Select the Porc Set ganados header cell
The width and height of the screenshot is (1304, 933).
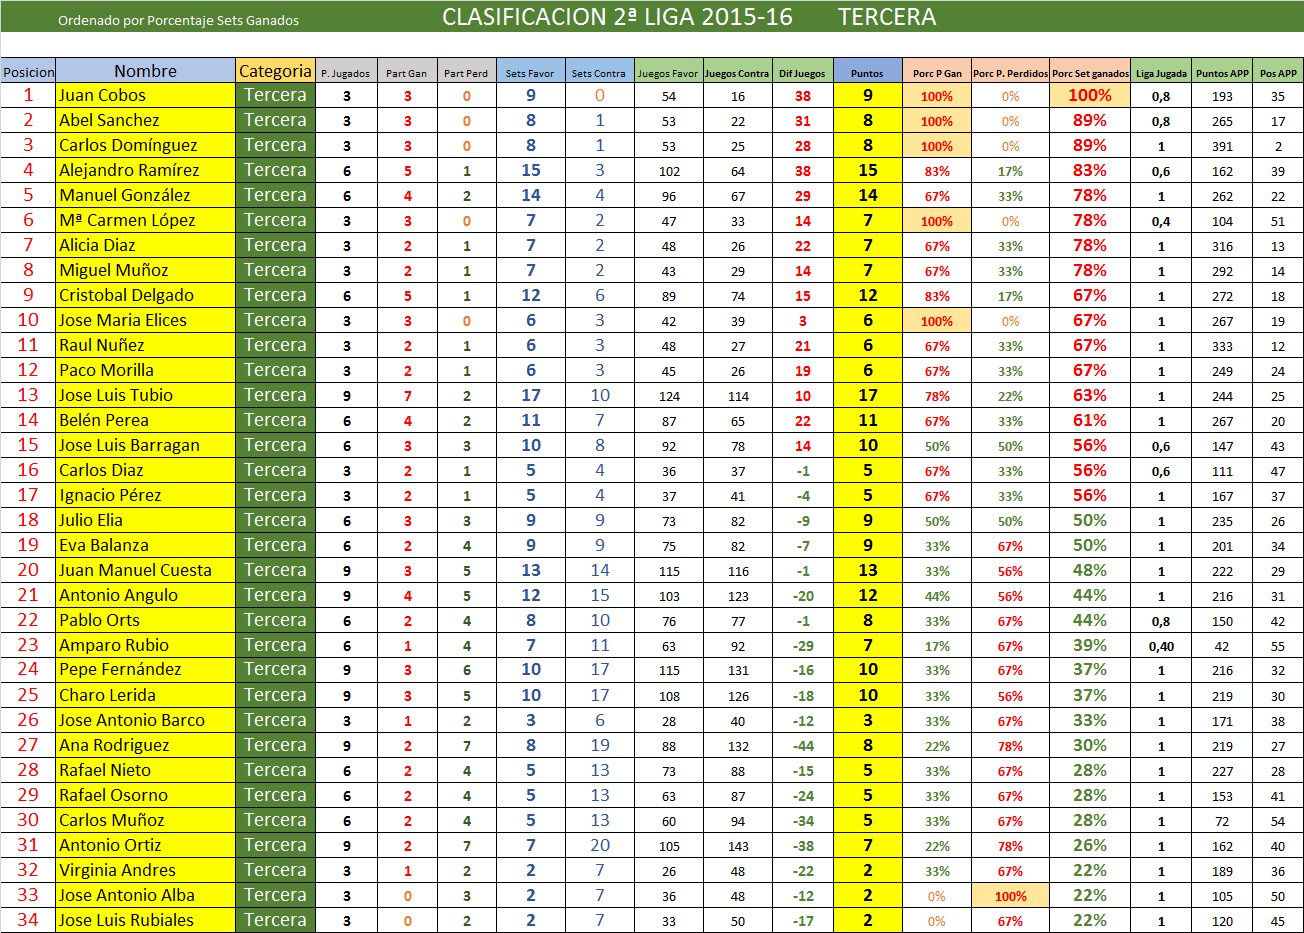pyautogui.click(x=1090, y=72)
